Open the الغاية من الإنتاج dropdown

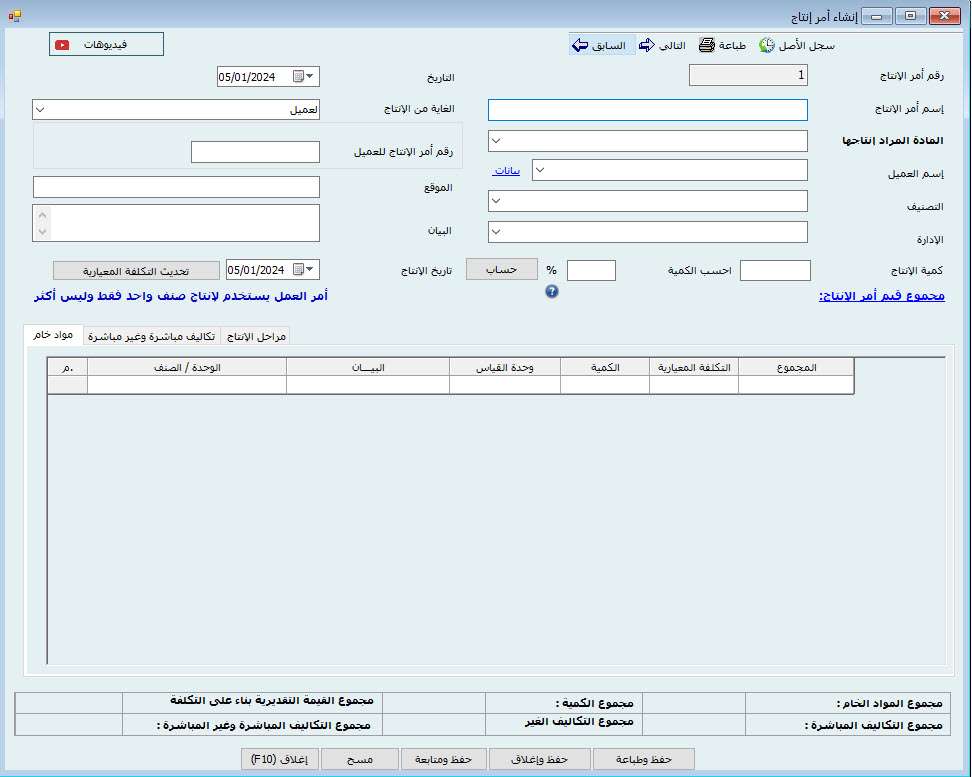pyautogui.click(x=40, y=110)
